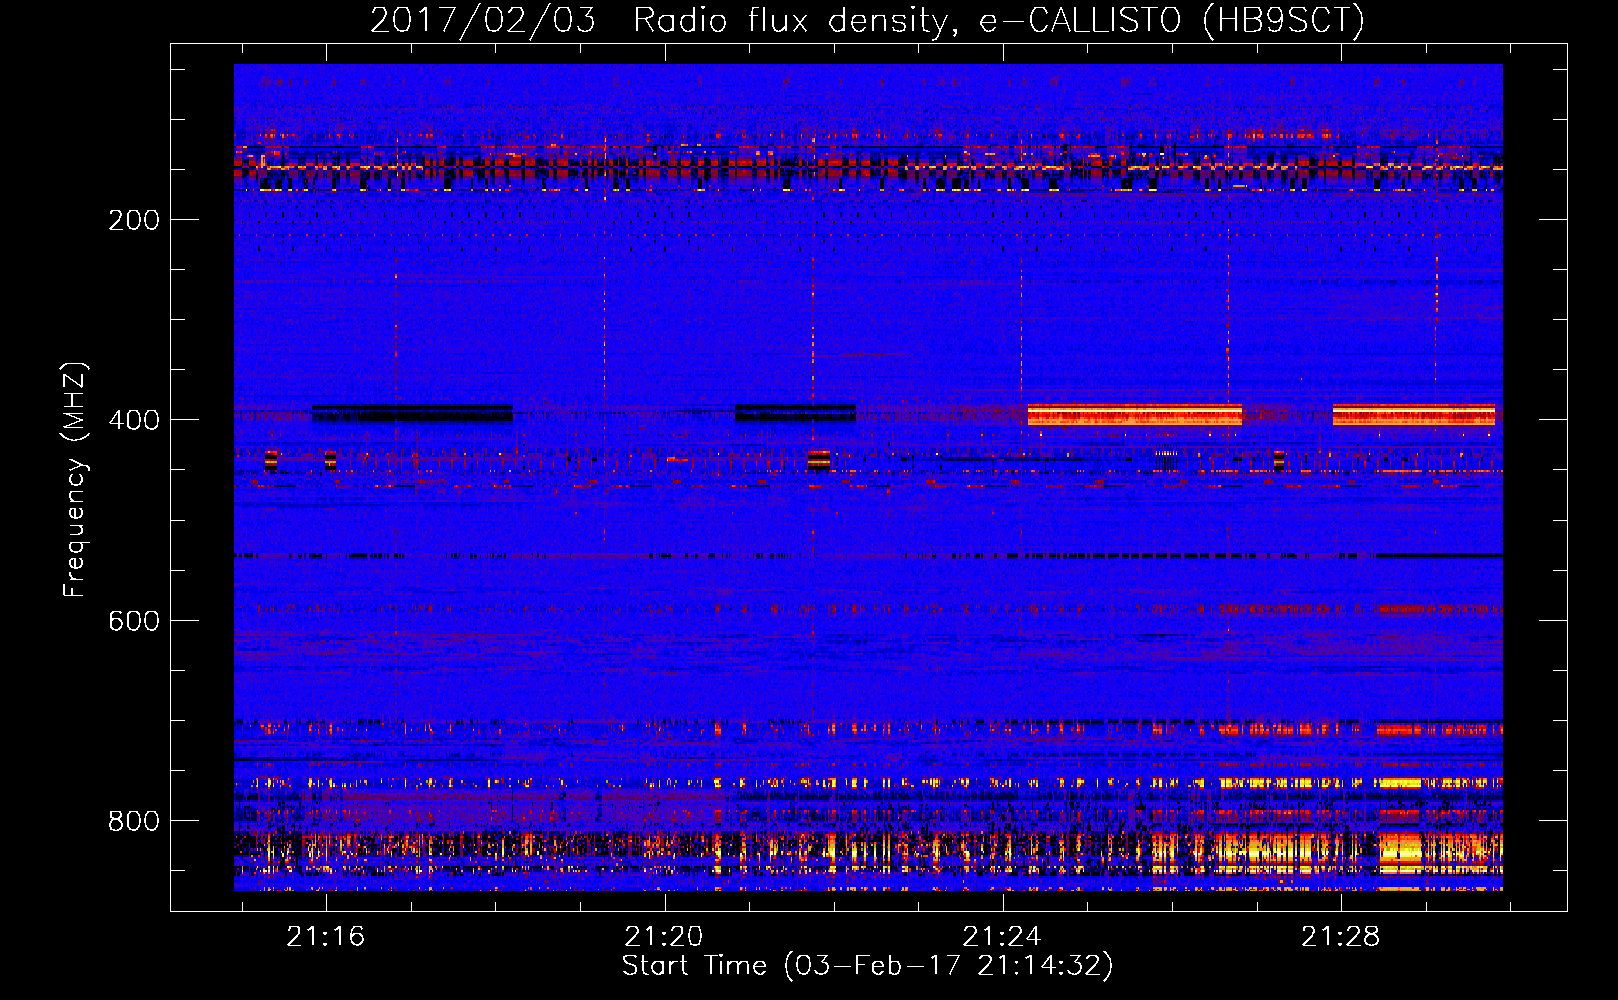Click the '21:28' time tick label
Viewport: 1618px width, 1000px height.
[x=1340, y=937]
